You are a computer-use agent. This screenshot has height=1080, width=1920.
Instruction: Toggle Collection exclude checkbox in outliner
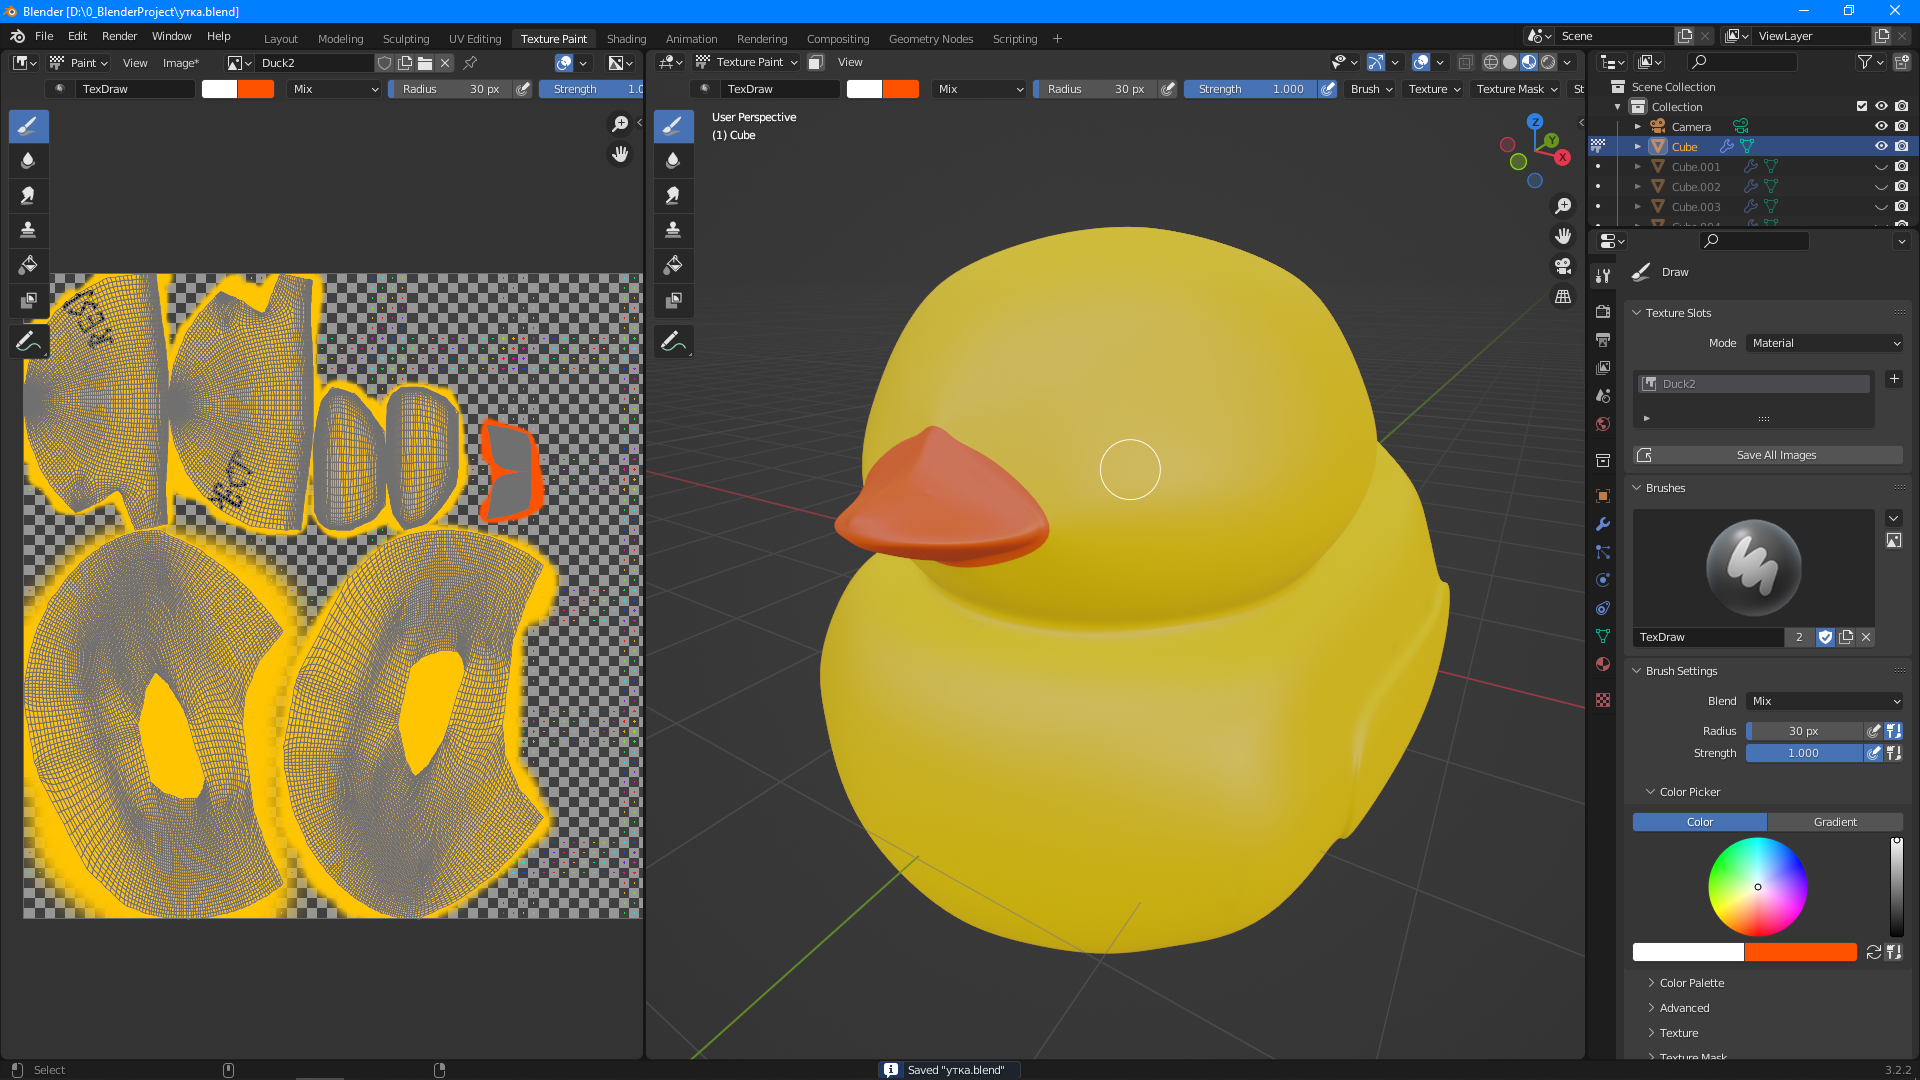pos(1861,106)
